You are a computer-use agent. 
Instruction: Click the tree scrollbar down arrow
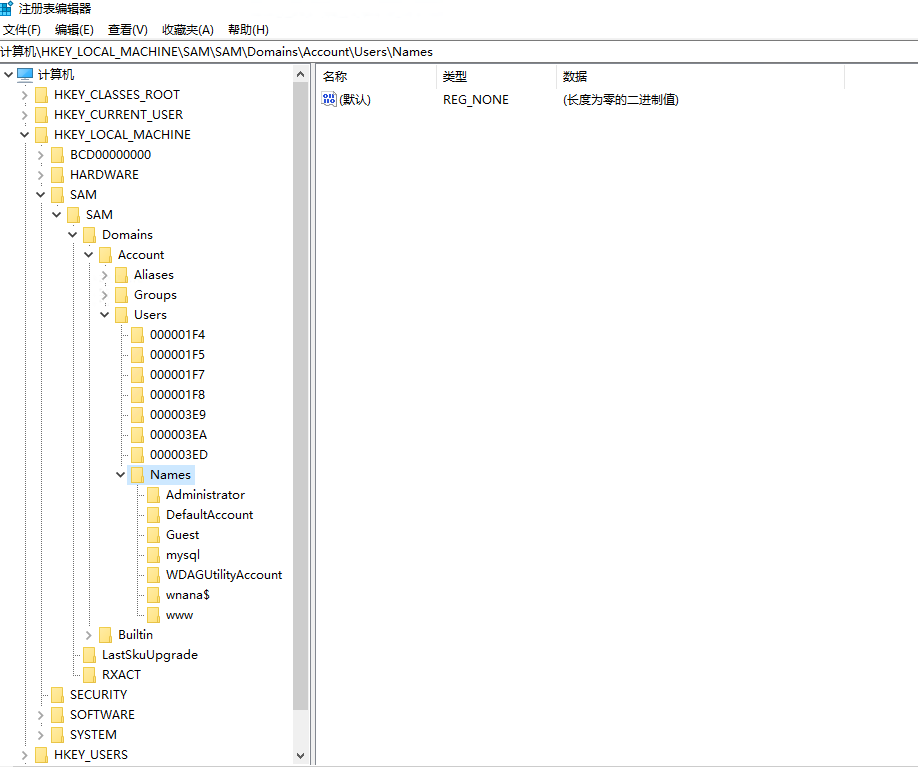click(300, 756)
